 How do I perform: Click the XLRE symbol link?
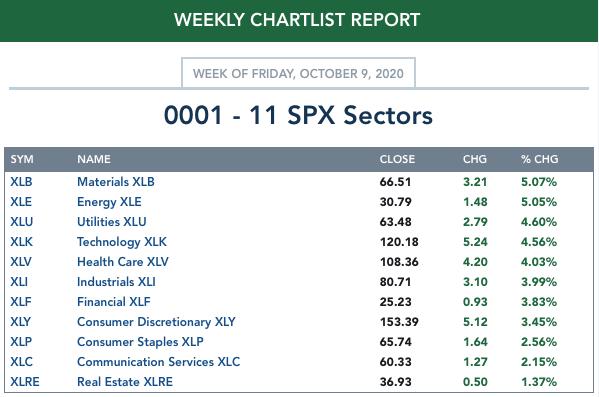pyautogui.click(x=24, y=382)
